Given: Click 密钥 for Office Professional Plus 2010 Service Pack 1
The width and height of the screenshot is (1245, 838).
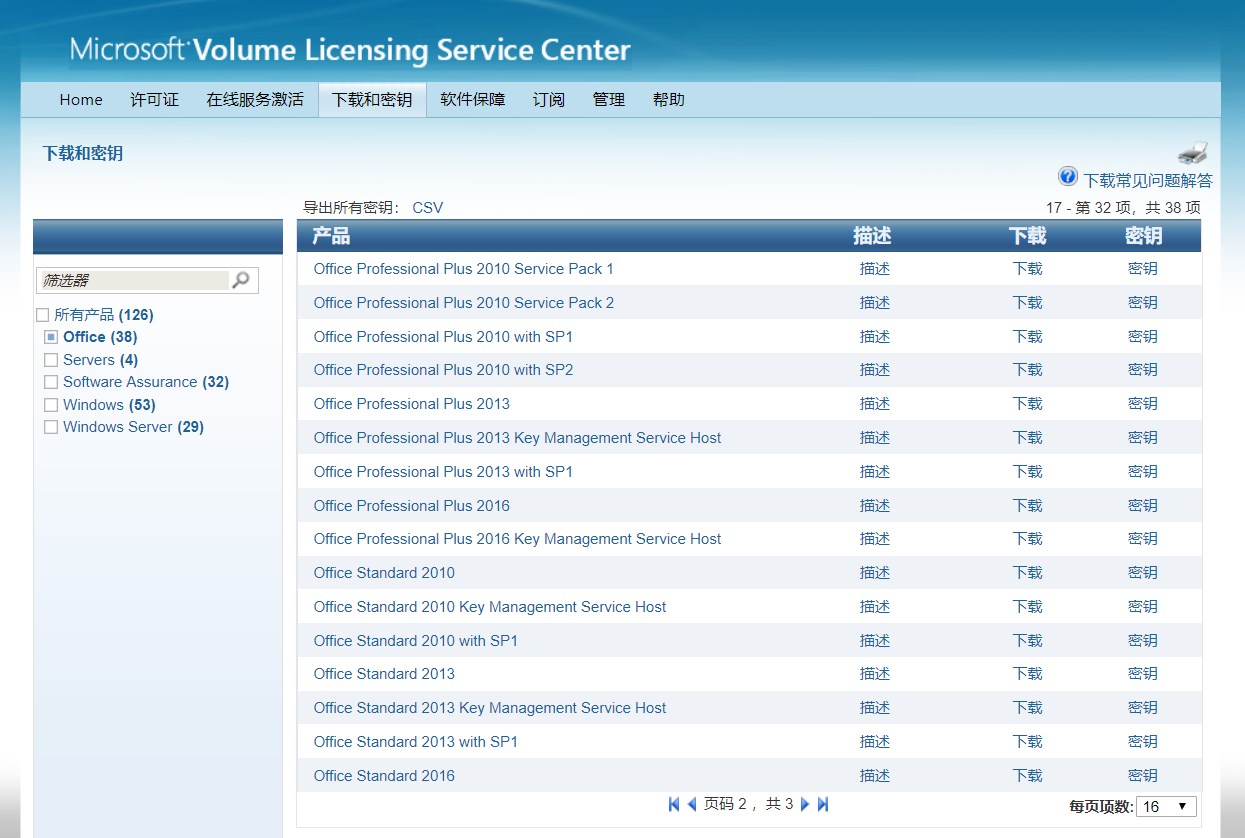Looking at the screenshot, I should 1143,269.
